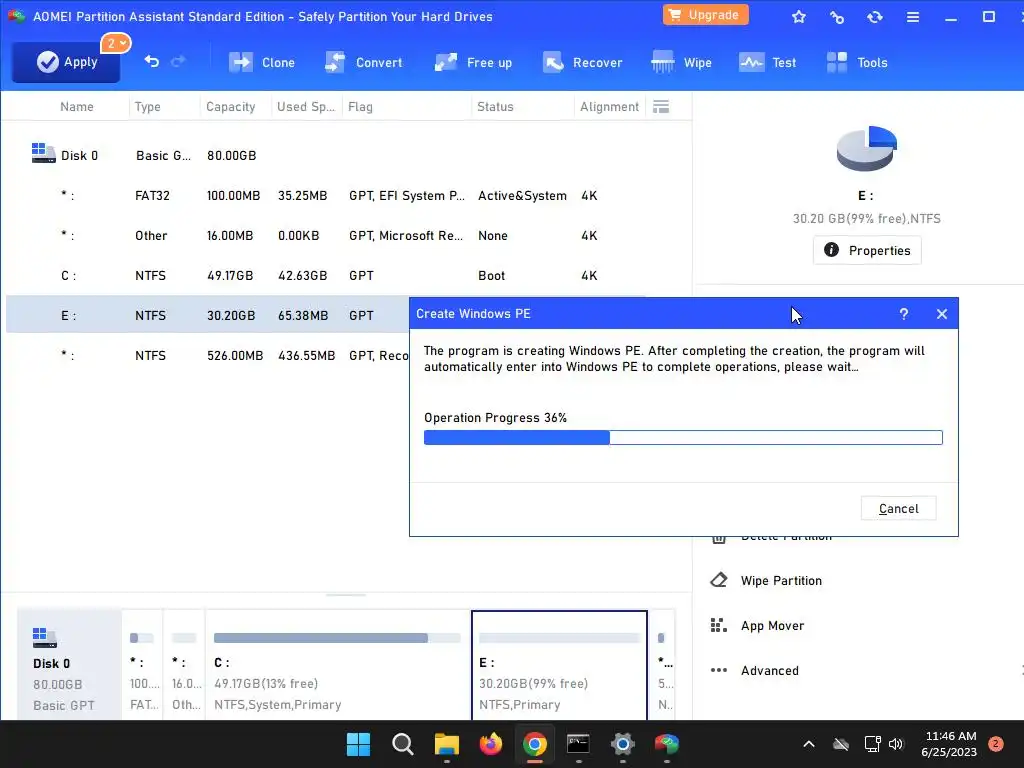
Task: Select the Disk 0 row in list
Action: (x=327, y=155)
